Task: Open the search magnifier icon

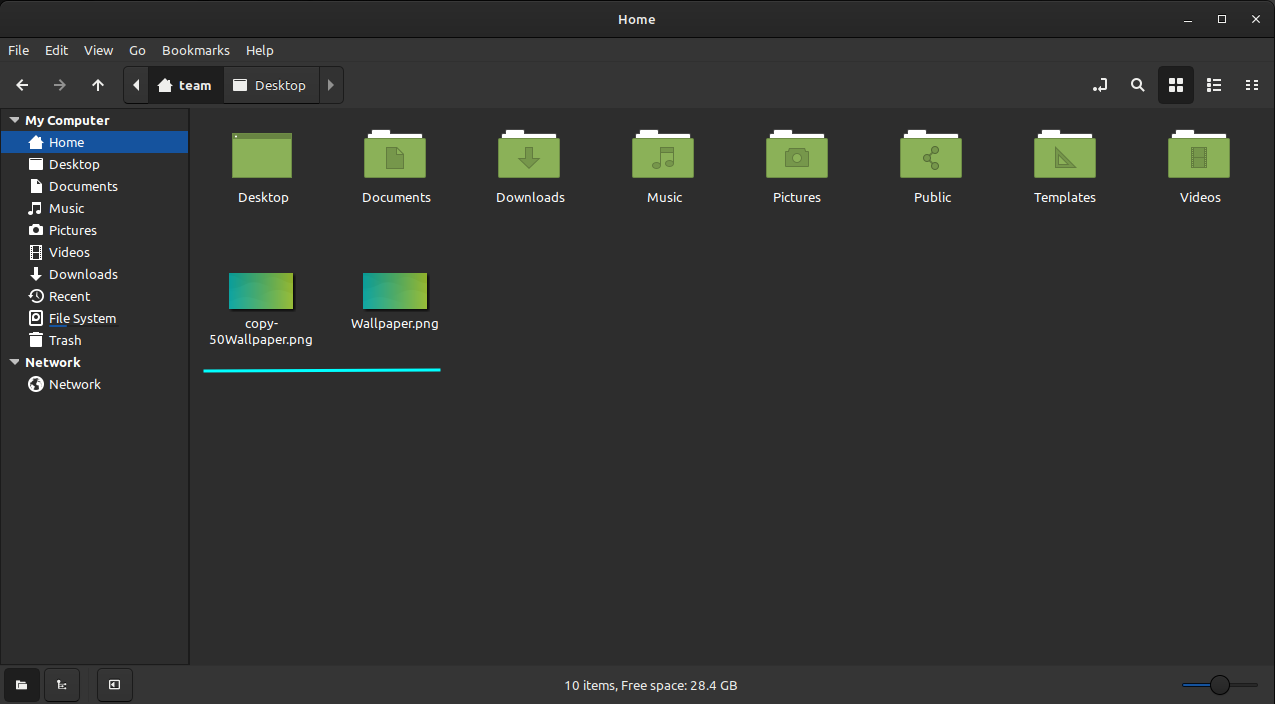Action: pos(1137,86)
